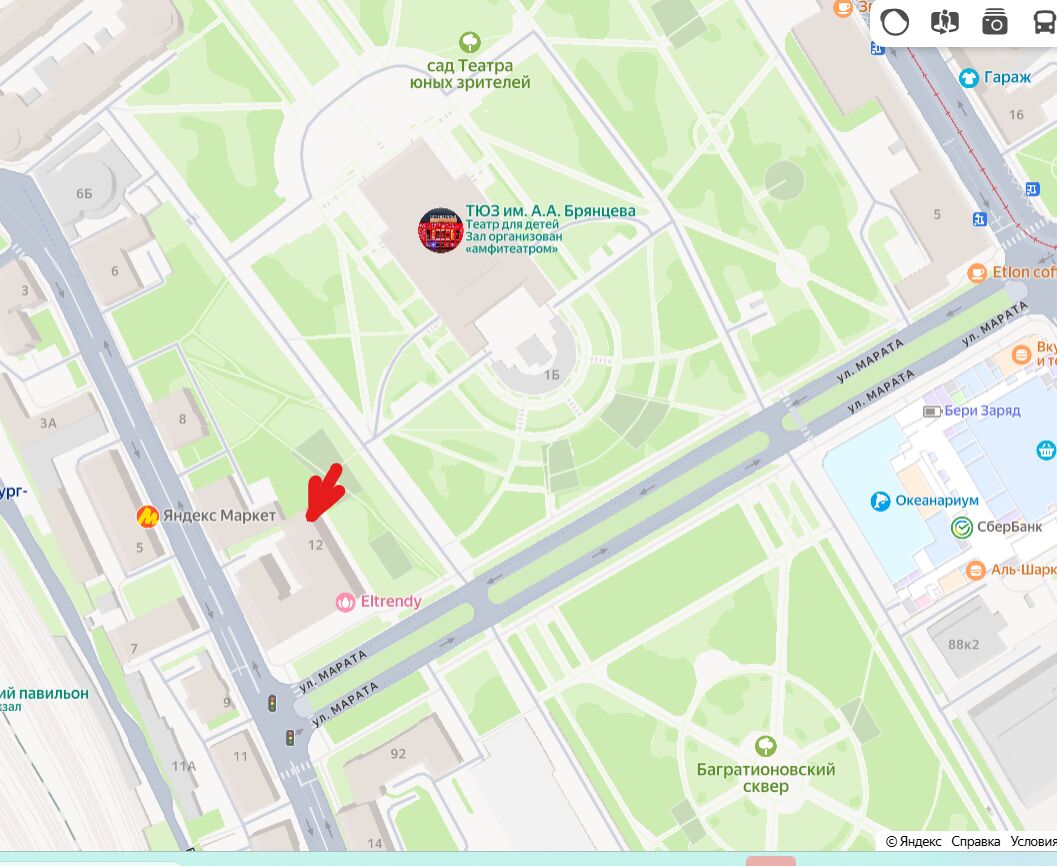Open the Океанариум place marker
This screenshot has width=1057, height=866.
point(880,501)
